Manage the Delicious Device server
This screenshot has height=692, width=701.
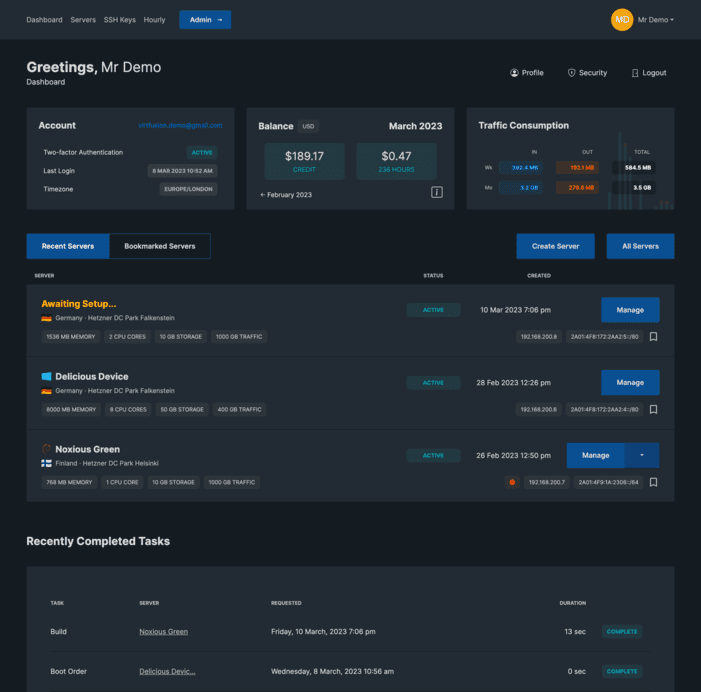click(630, 383)
